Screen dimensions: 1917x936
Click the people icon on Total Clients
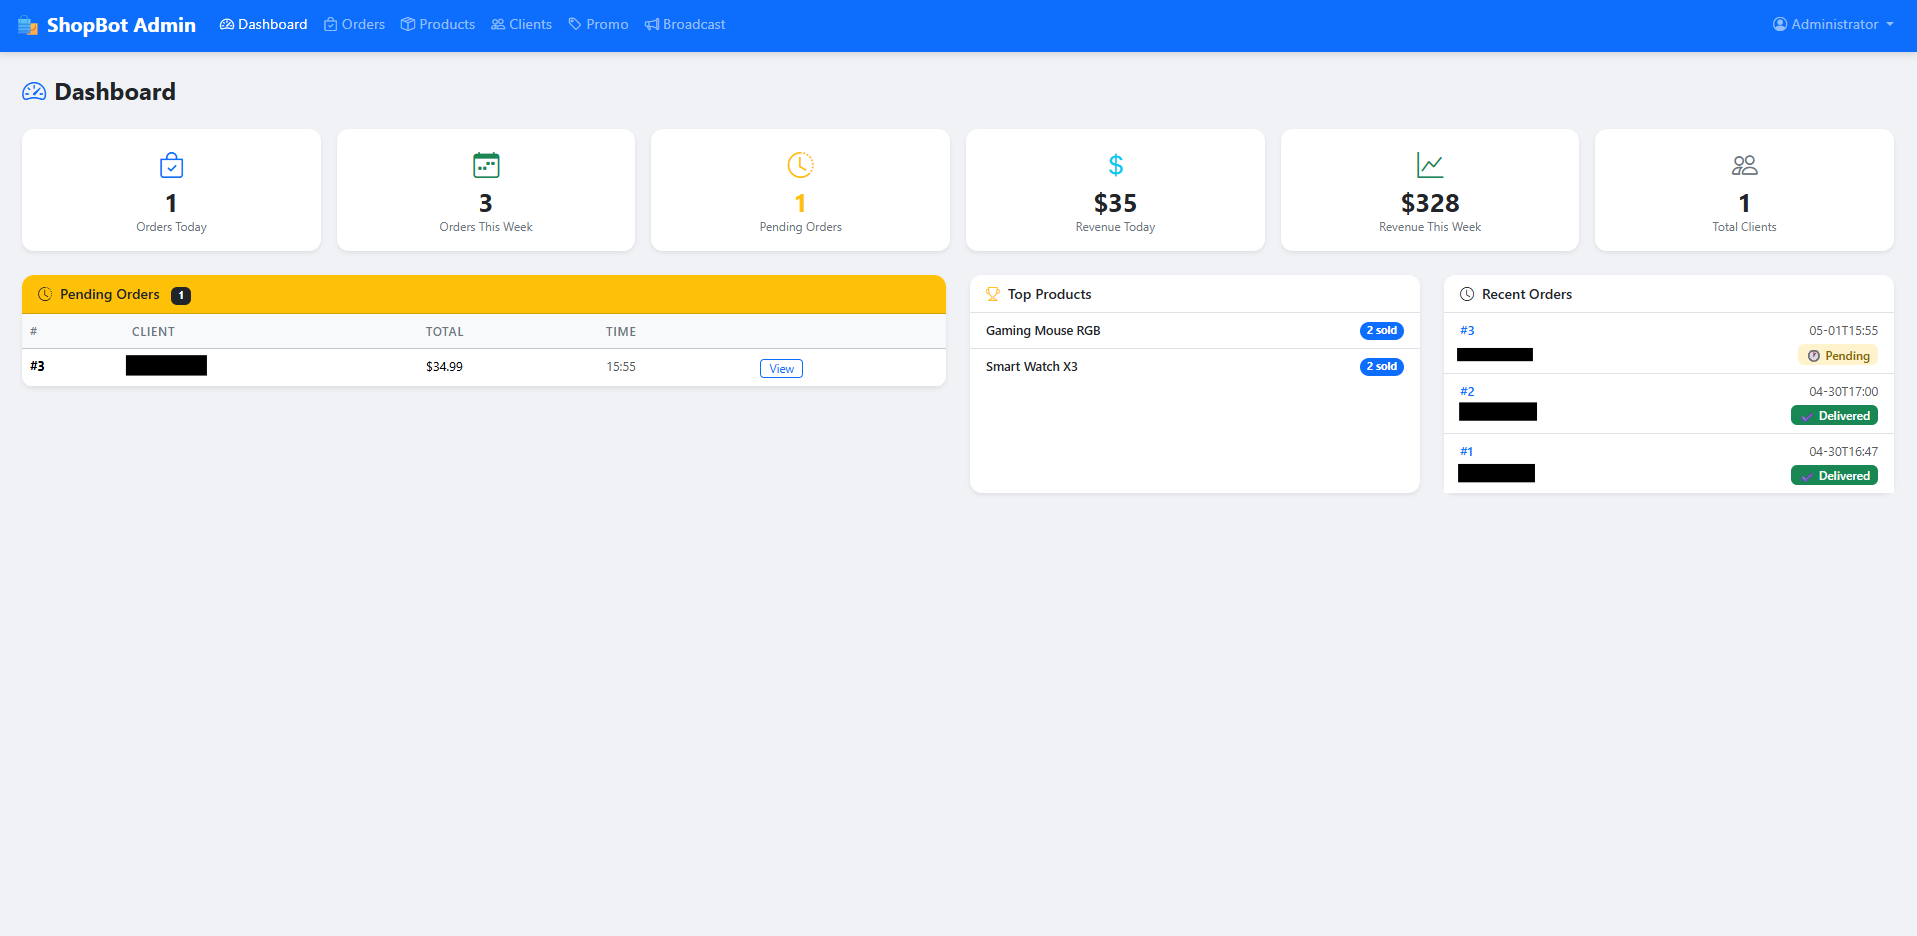1745,165
